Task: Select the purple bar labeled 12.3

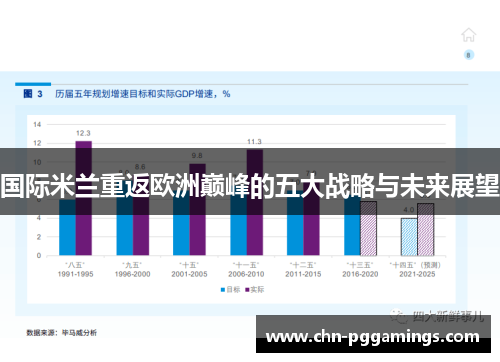Action: point(84,198)
